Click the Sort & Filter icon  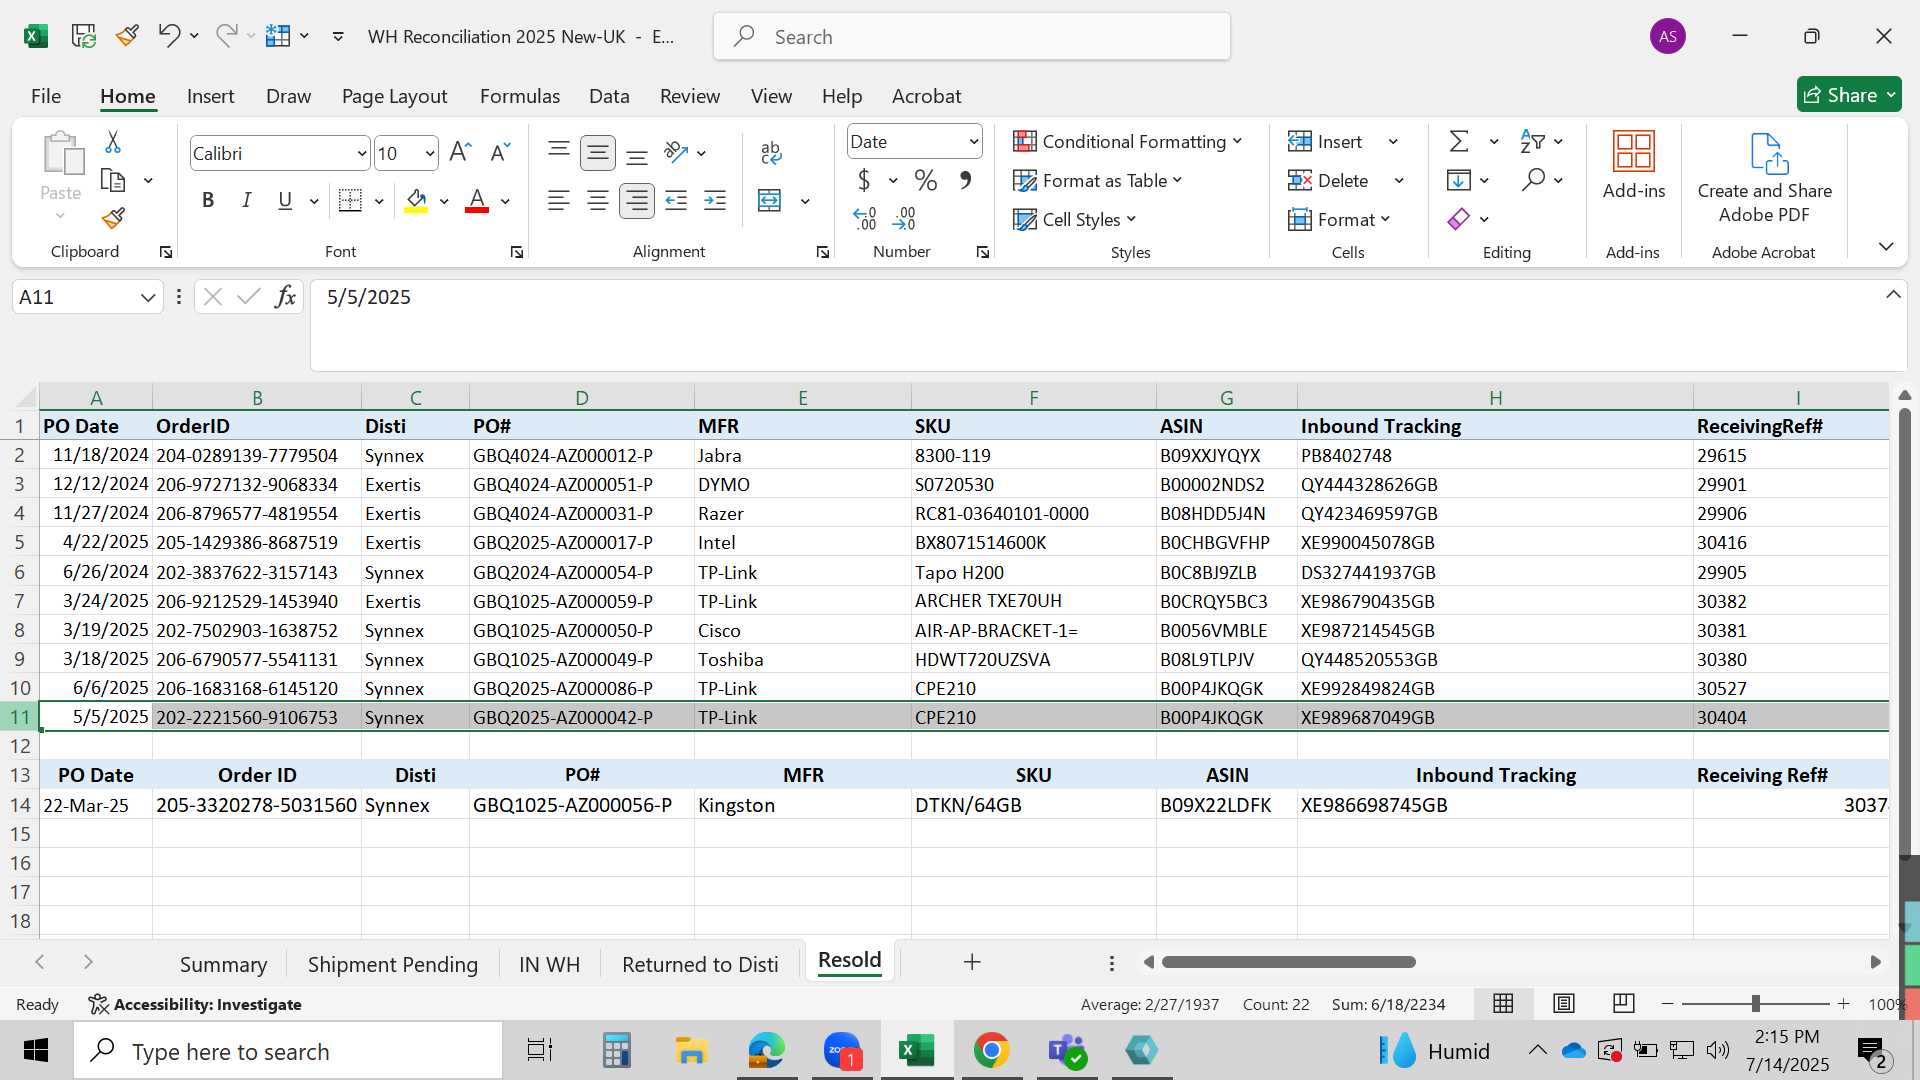[x=1532, y=142]
